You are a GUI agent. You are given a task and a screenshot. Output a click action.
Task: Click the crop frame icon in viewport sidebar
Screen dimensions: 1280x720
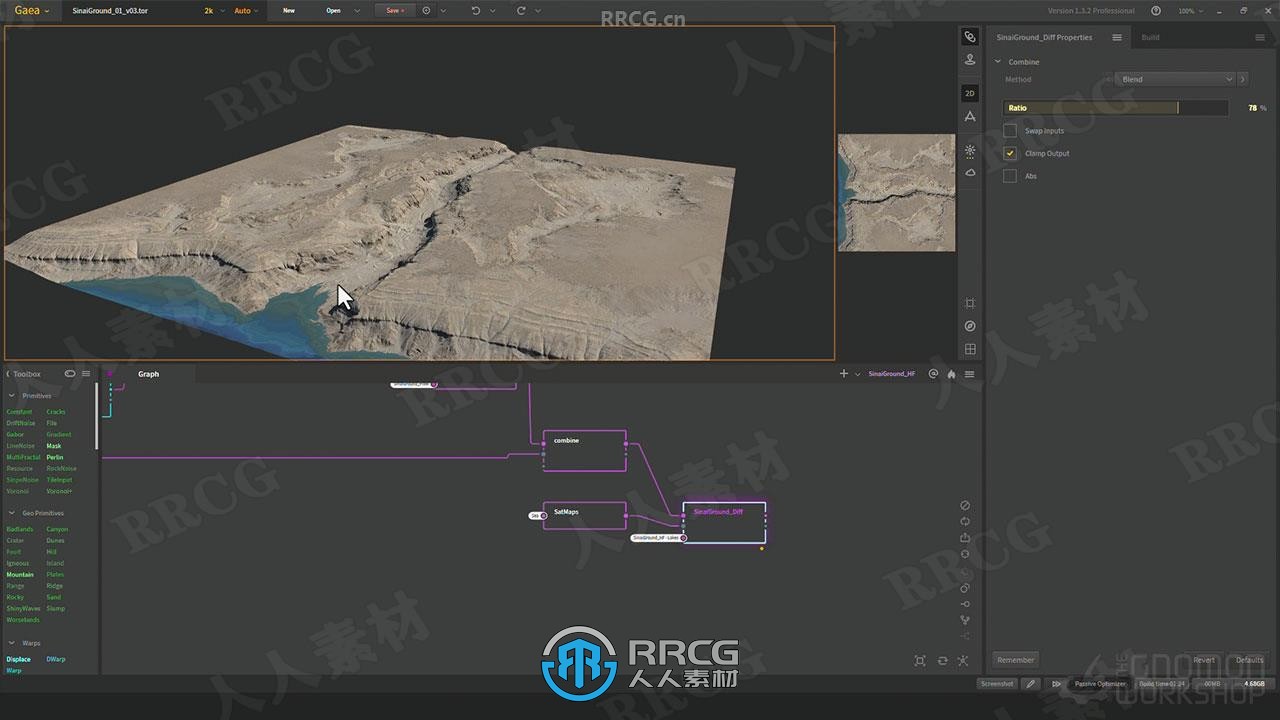point(970,303)
